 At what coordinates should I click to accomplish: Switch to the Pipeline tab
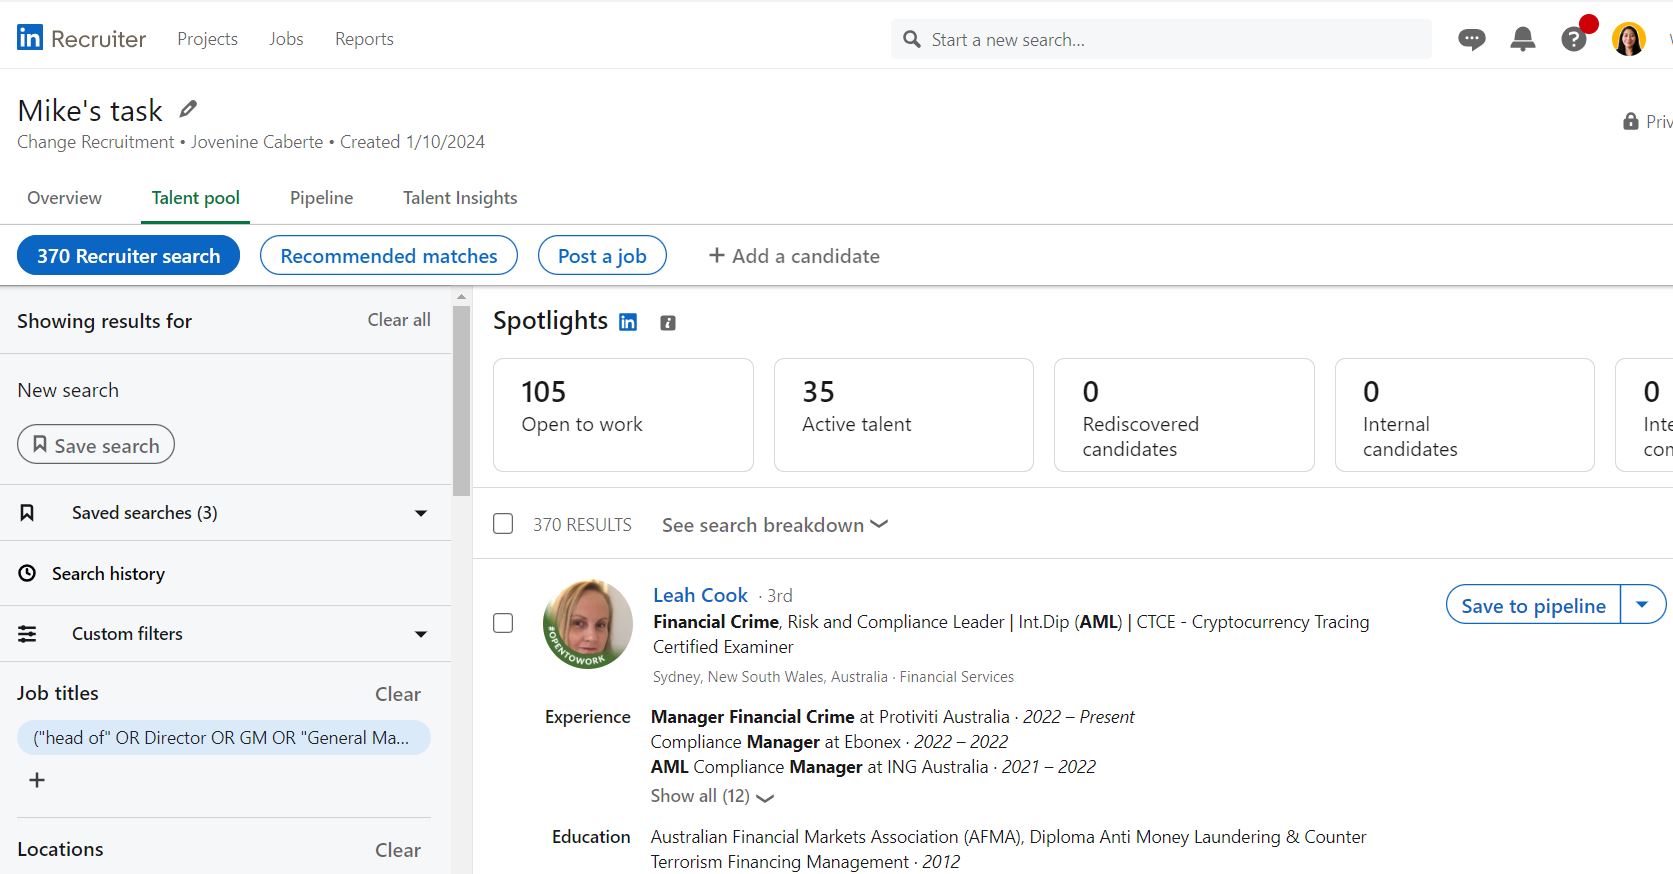coord(321,198)
